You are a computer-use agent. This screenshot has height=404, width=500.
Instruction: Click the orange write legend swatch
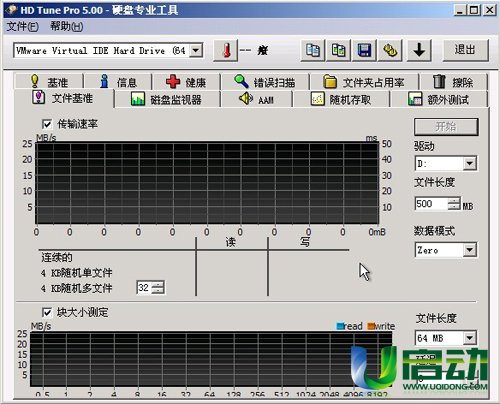click(x=371, y=326)
